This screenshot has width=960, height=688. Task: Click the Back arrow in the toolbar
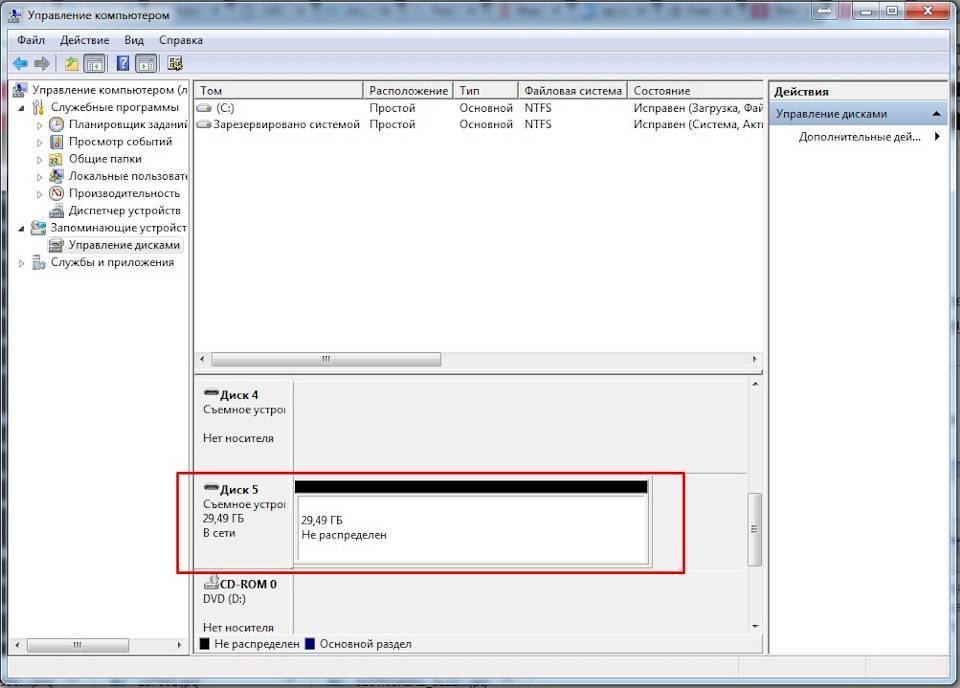(x=19, y=64)
